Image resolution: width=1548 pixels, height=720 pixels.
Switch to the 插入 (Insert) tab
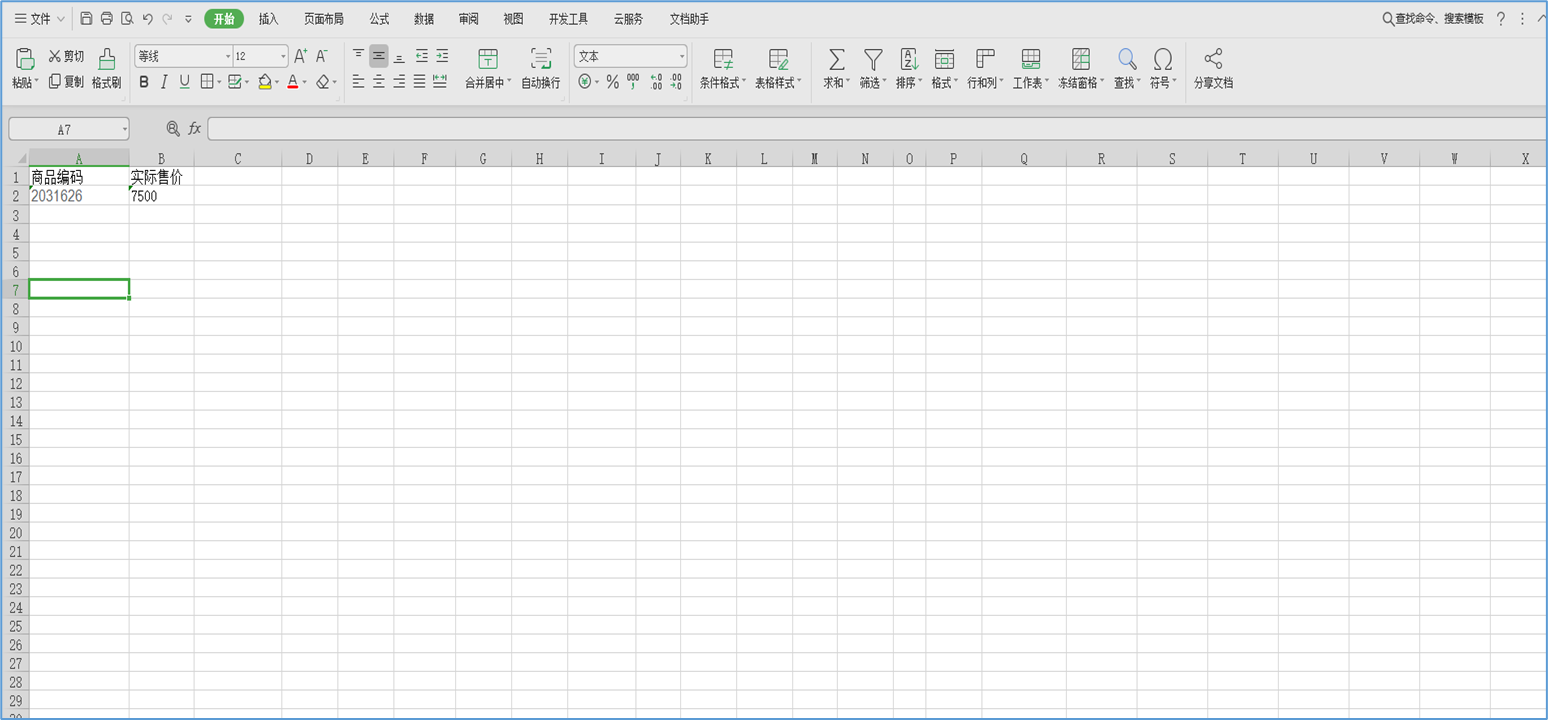click(268, 19)
